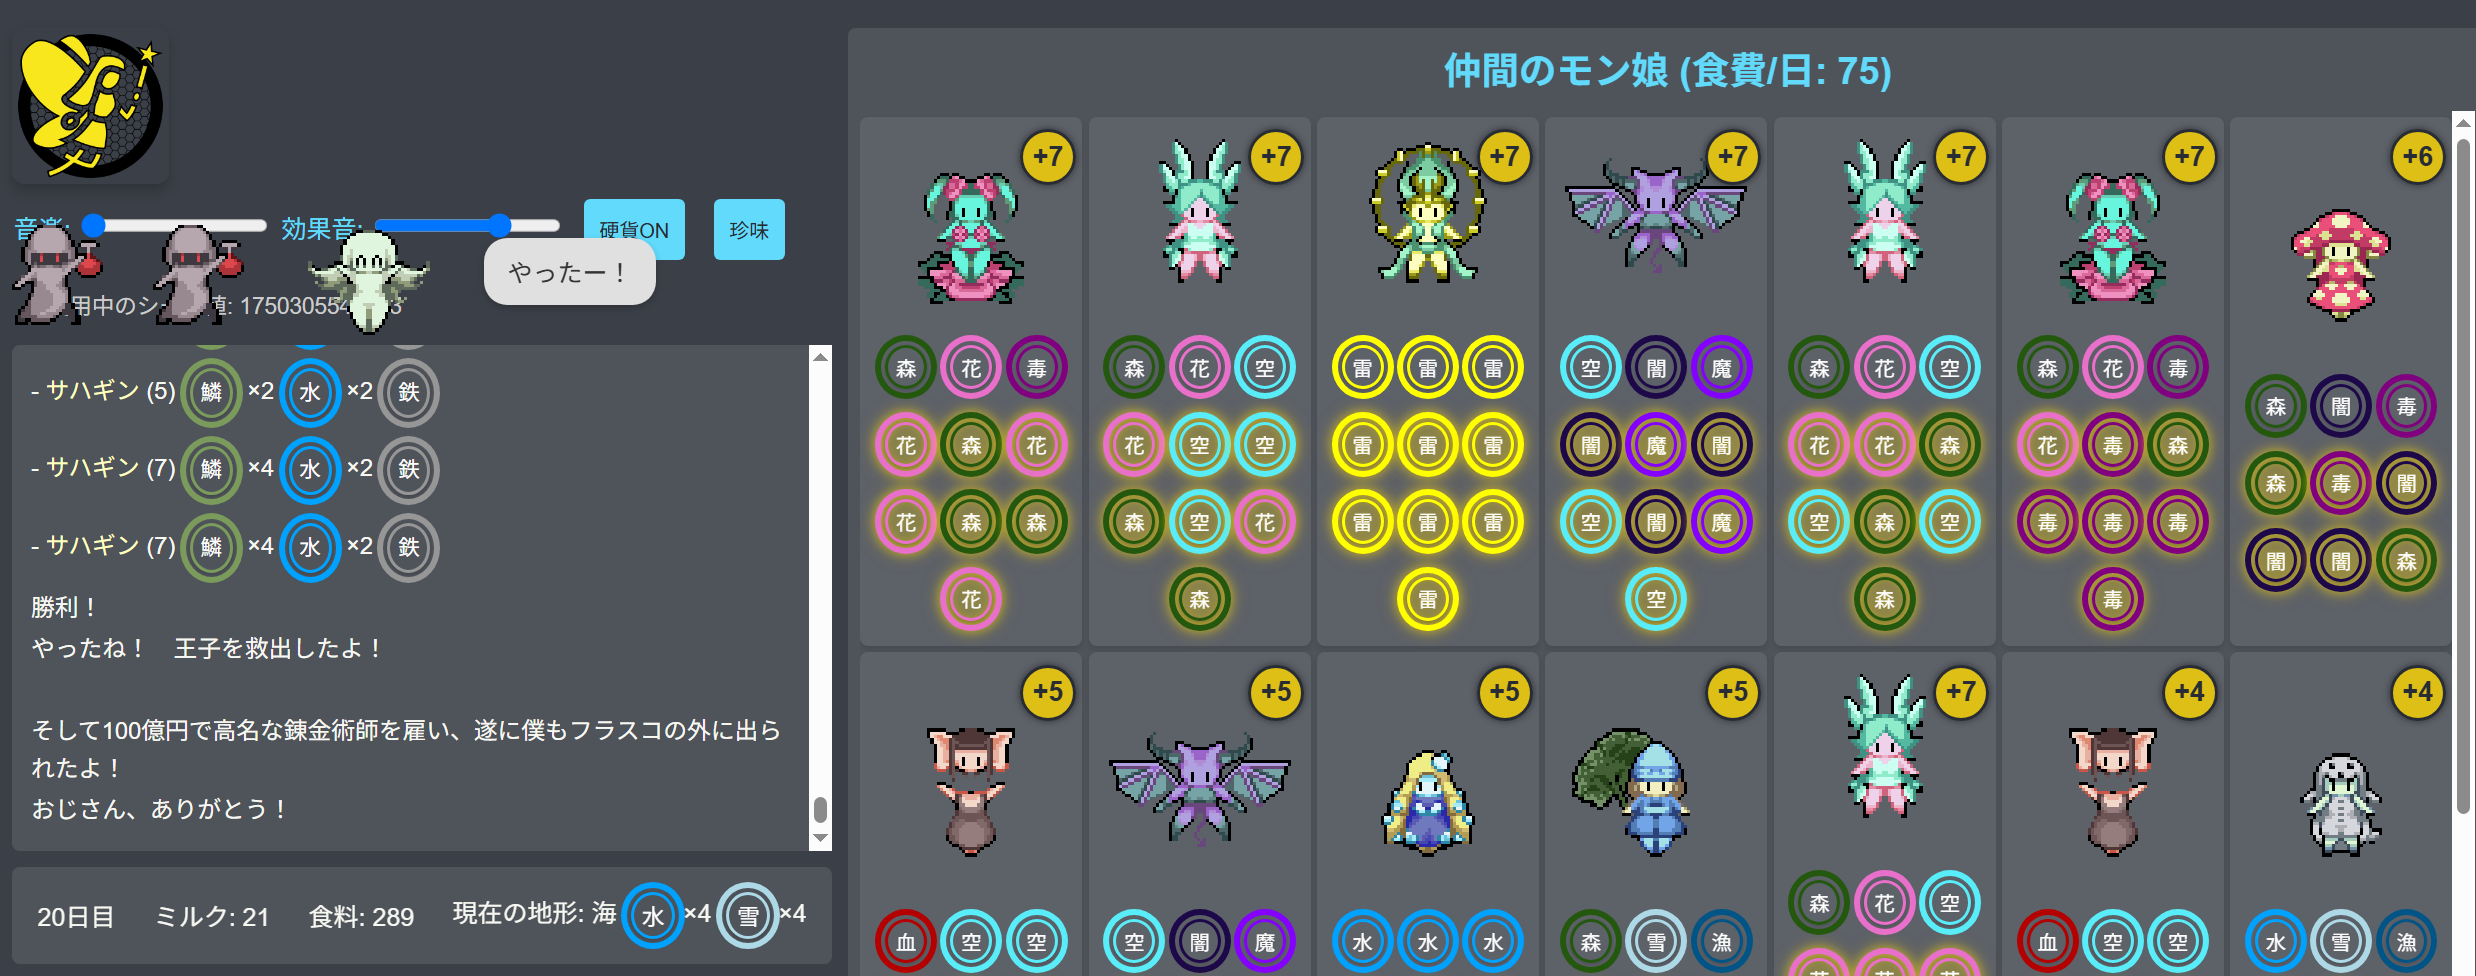The width and height of the screenshot is (2476, 976).
Task: Click the 鉄 iron token in first サハギン (5) row
Action: coord(409,391)
